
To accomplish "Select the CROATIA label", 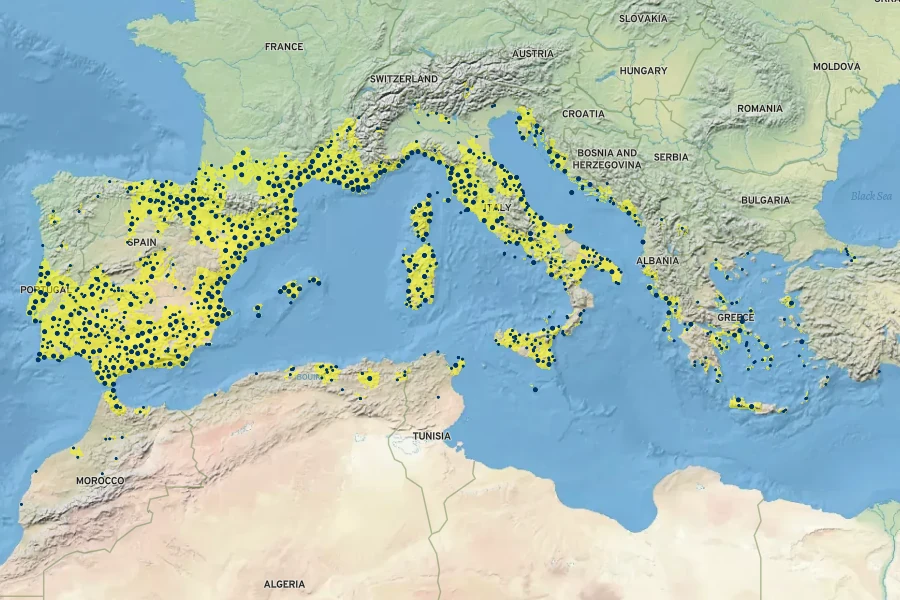I will pos(583,114).
